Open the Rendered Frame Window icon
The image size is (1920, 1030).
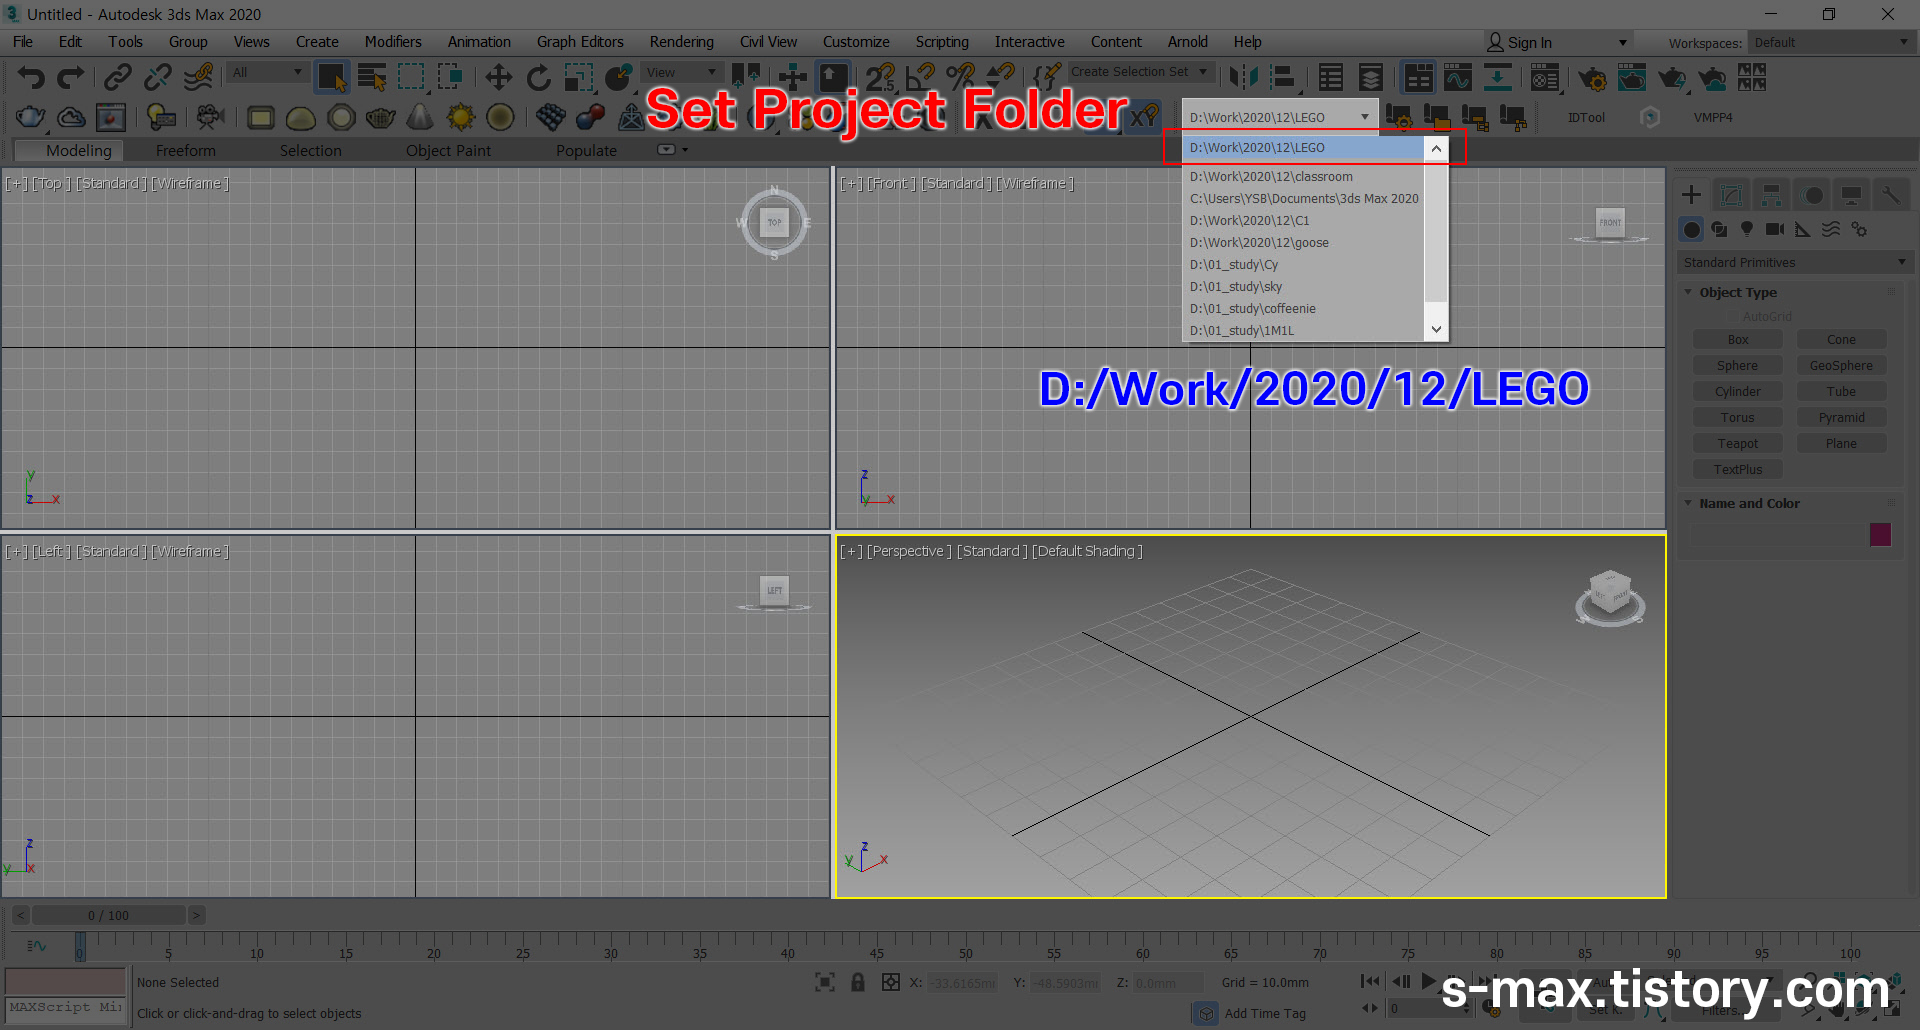pyautogui.click(x=1632, y=77)
